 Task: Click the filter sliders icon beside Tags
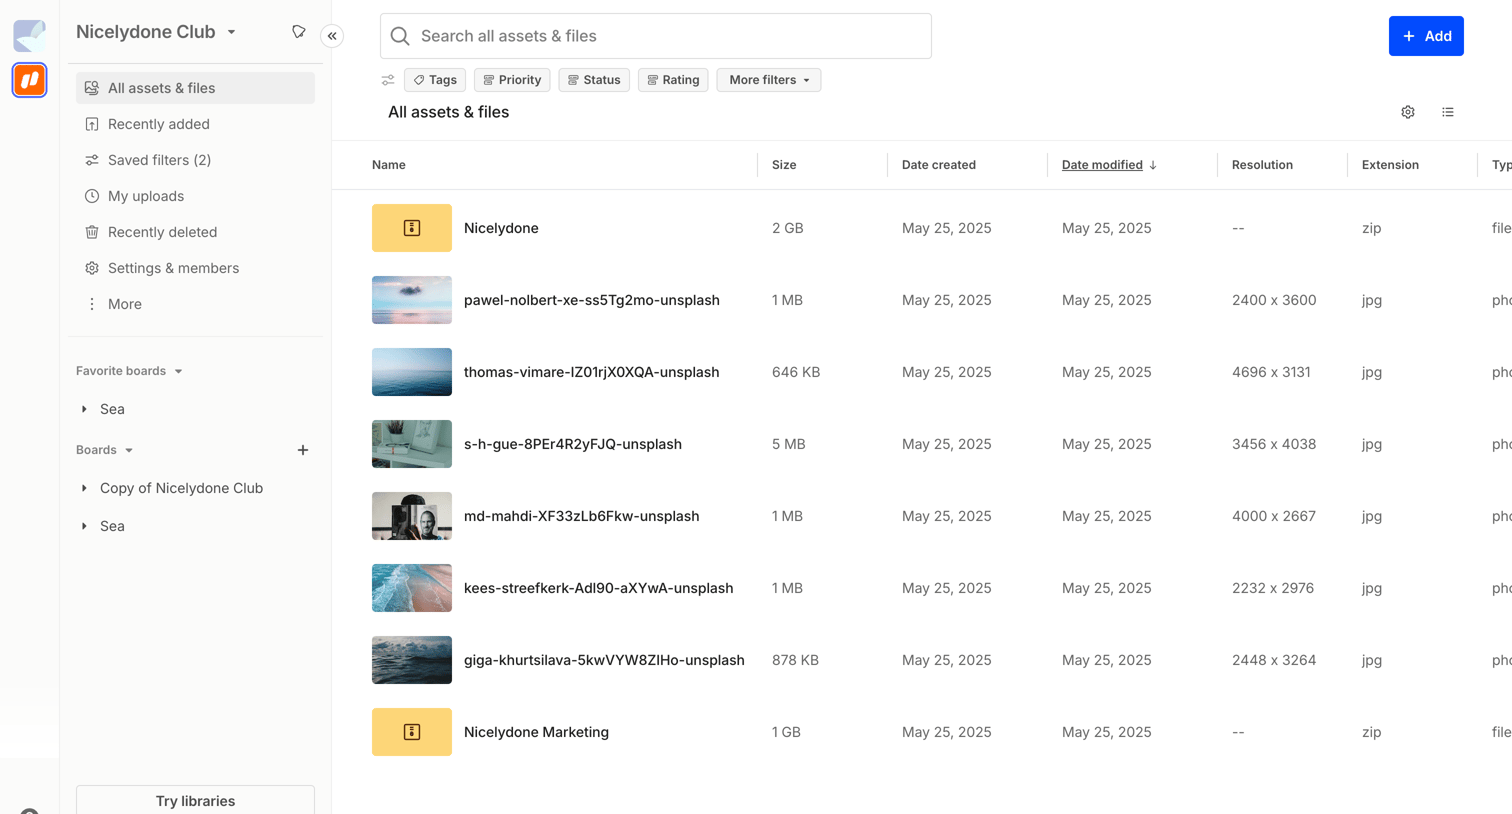pos(388,80)
